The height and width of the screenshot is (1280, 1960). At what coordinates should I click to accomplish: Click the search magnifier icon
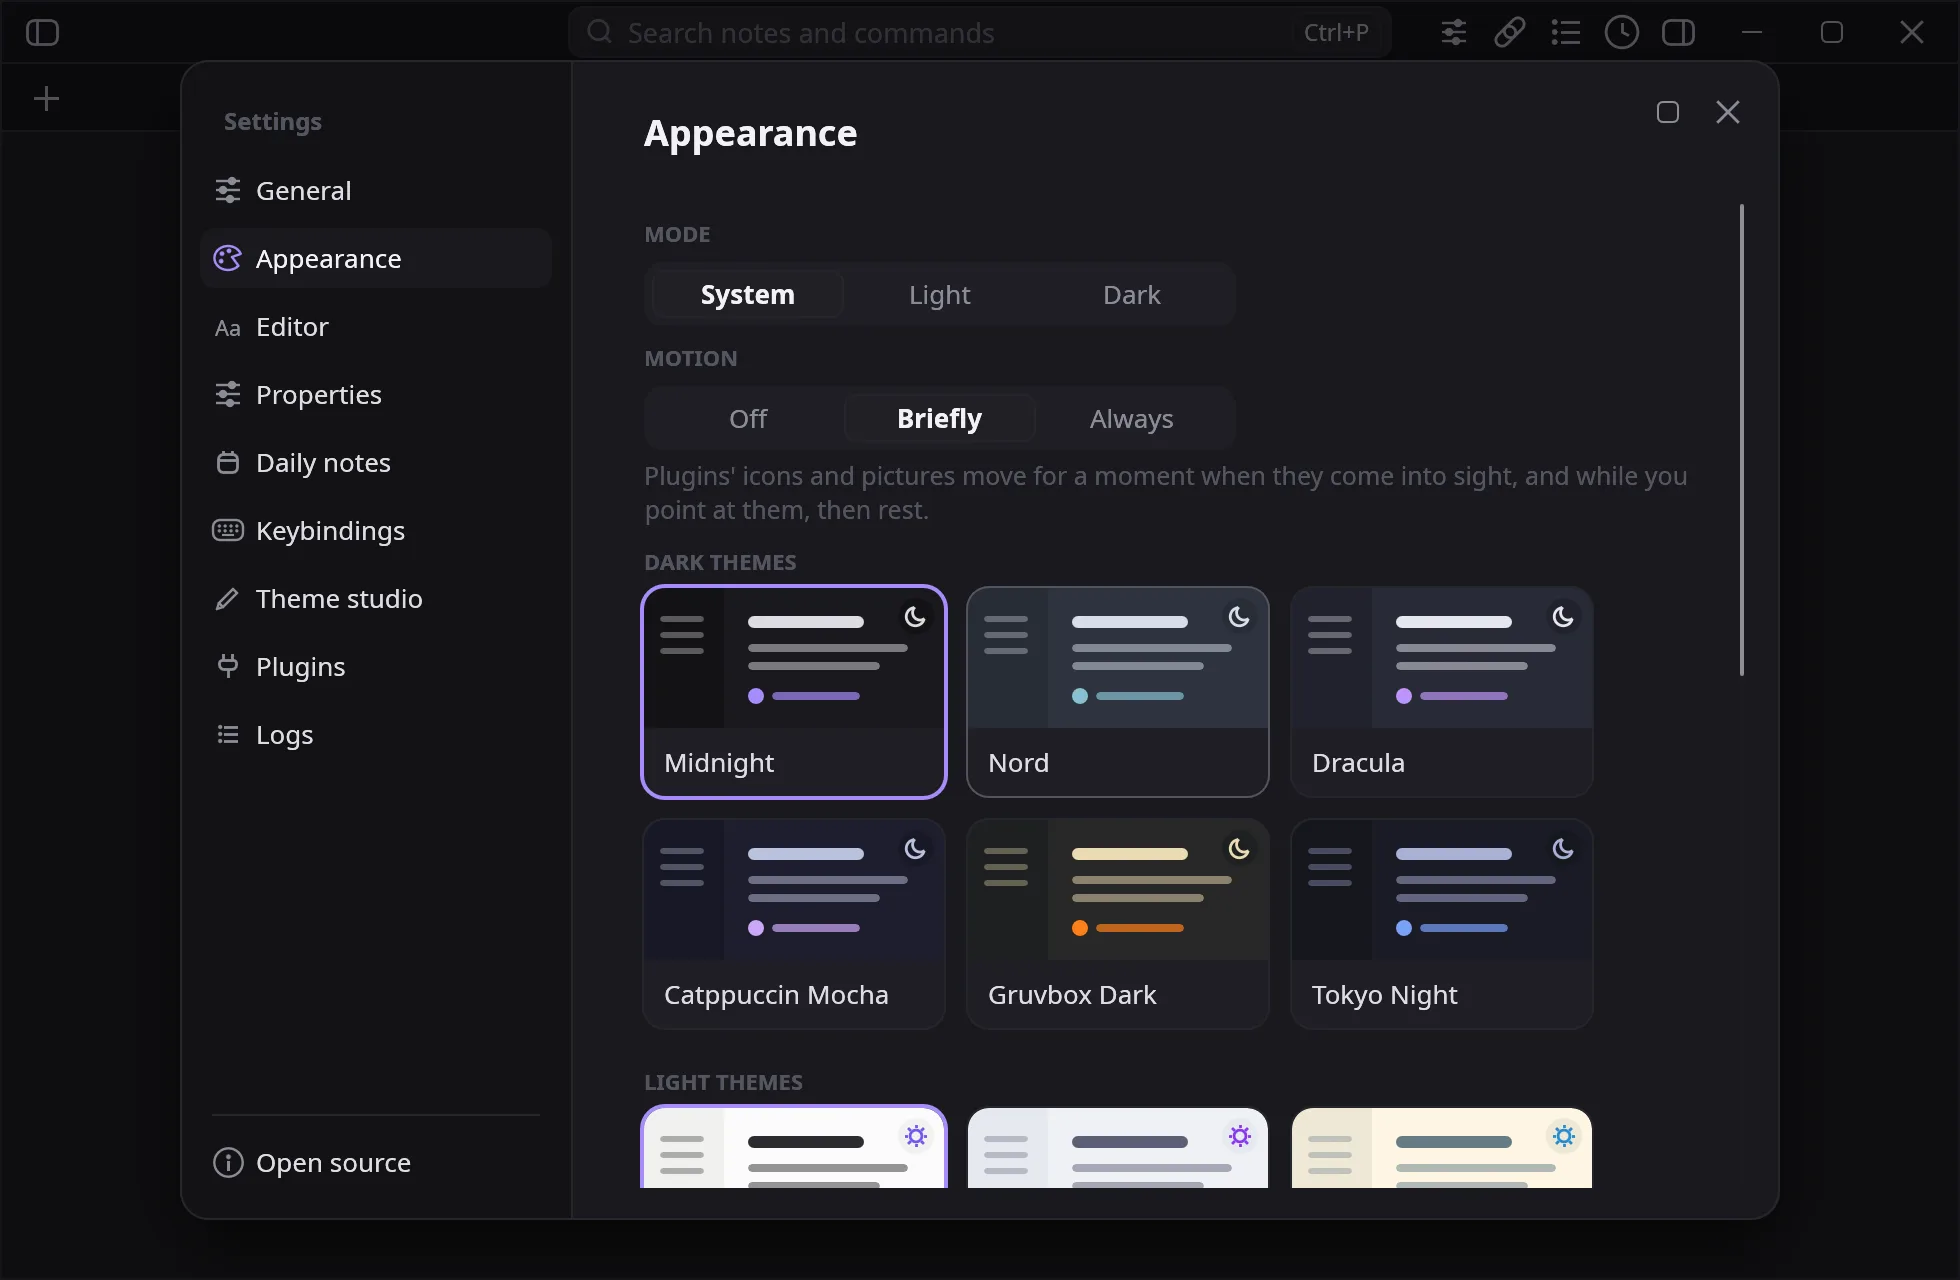coord(599,32)
